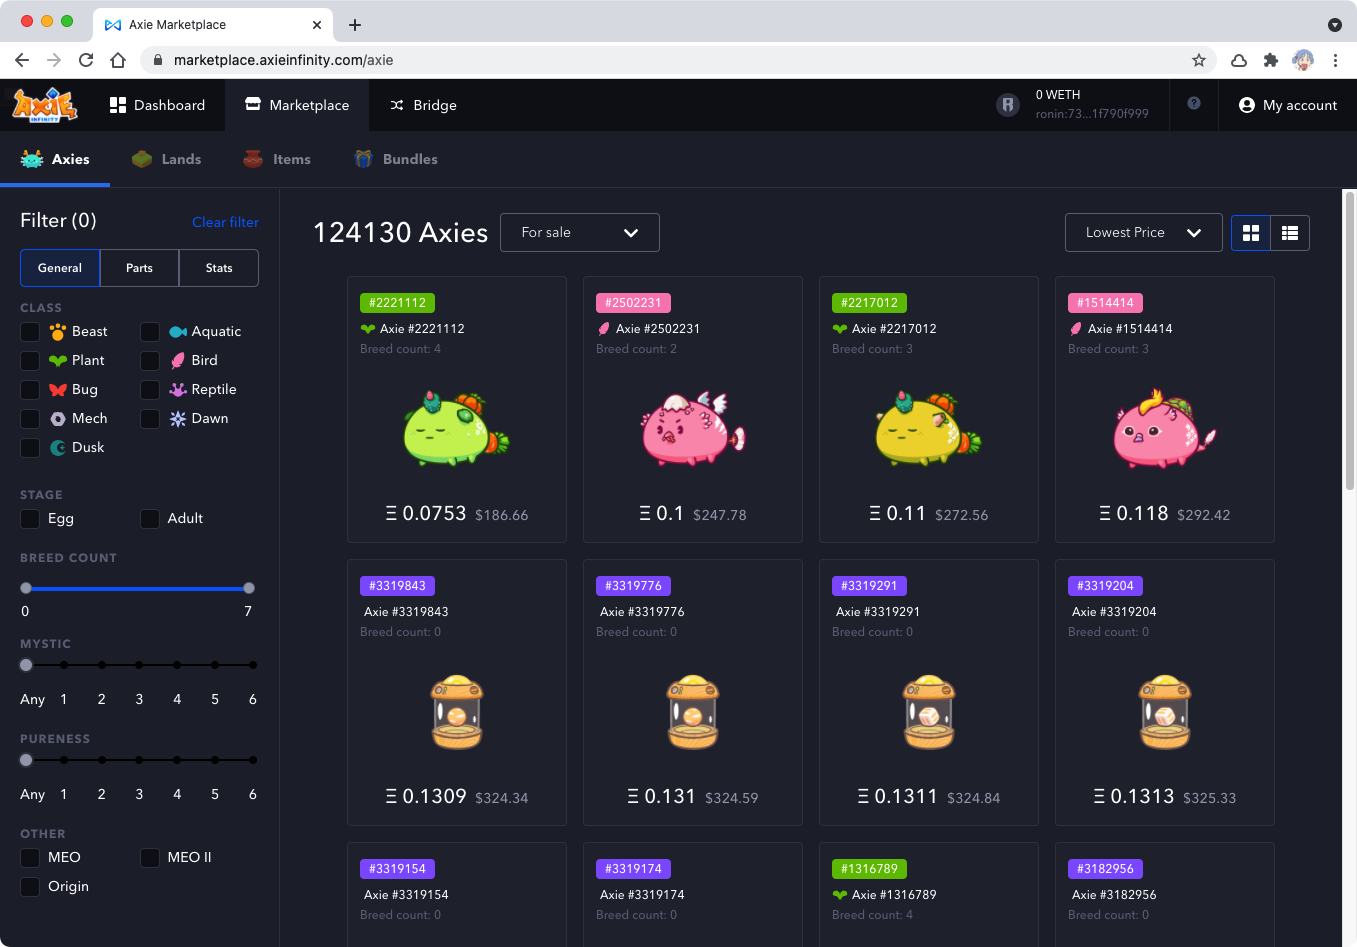Switch to the Items tab
1357x947 pixels.
pos(277,159)
